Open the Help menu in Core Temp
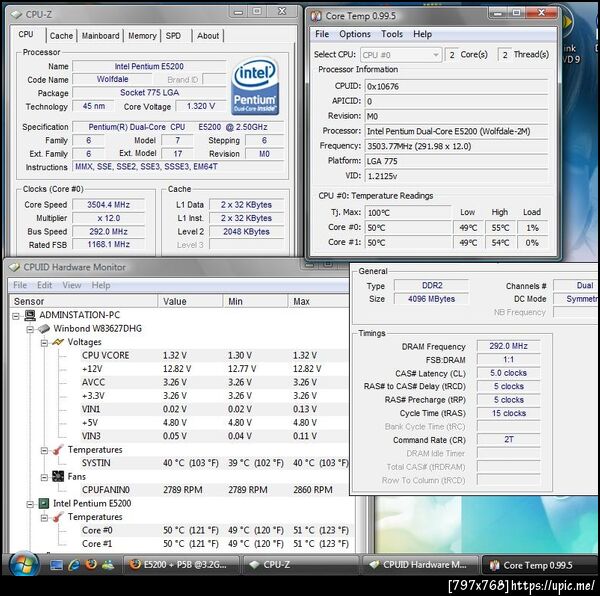The height and width of the screenshot is (596, 600). click(x=422, y=34)
